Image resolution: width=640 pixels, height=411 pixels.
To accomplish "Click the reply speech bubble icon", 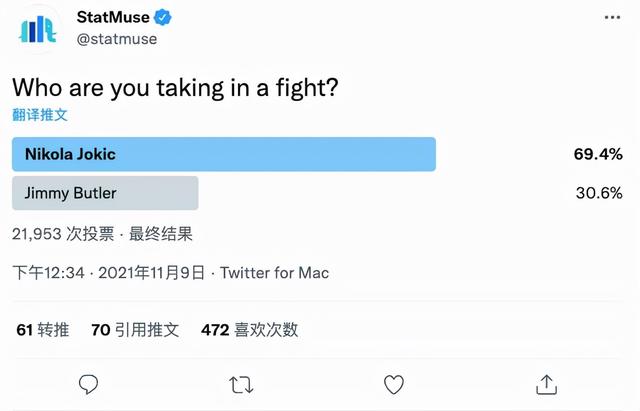I will 88,384.
